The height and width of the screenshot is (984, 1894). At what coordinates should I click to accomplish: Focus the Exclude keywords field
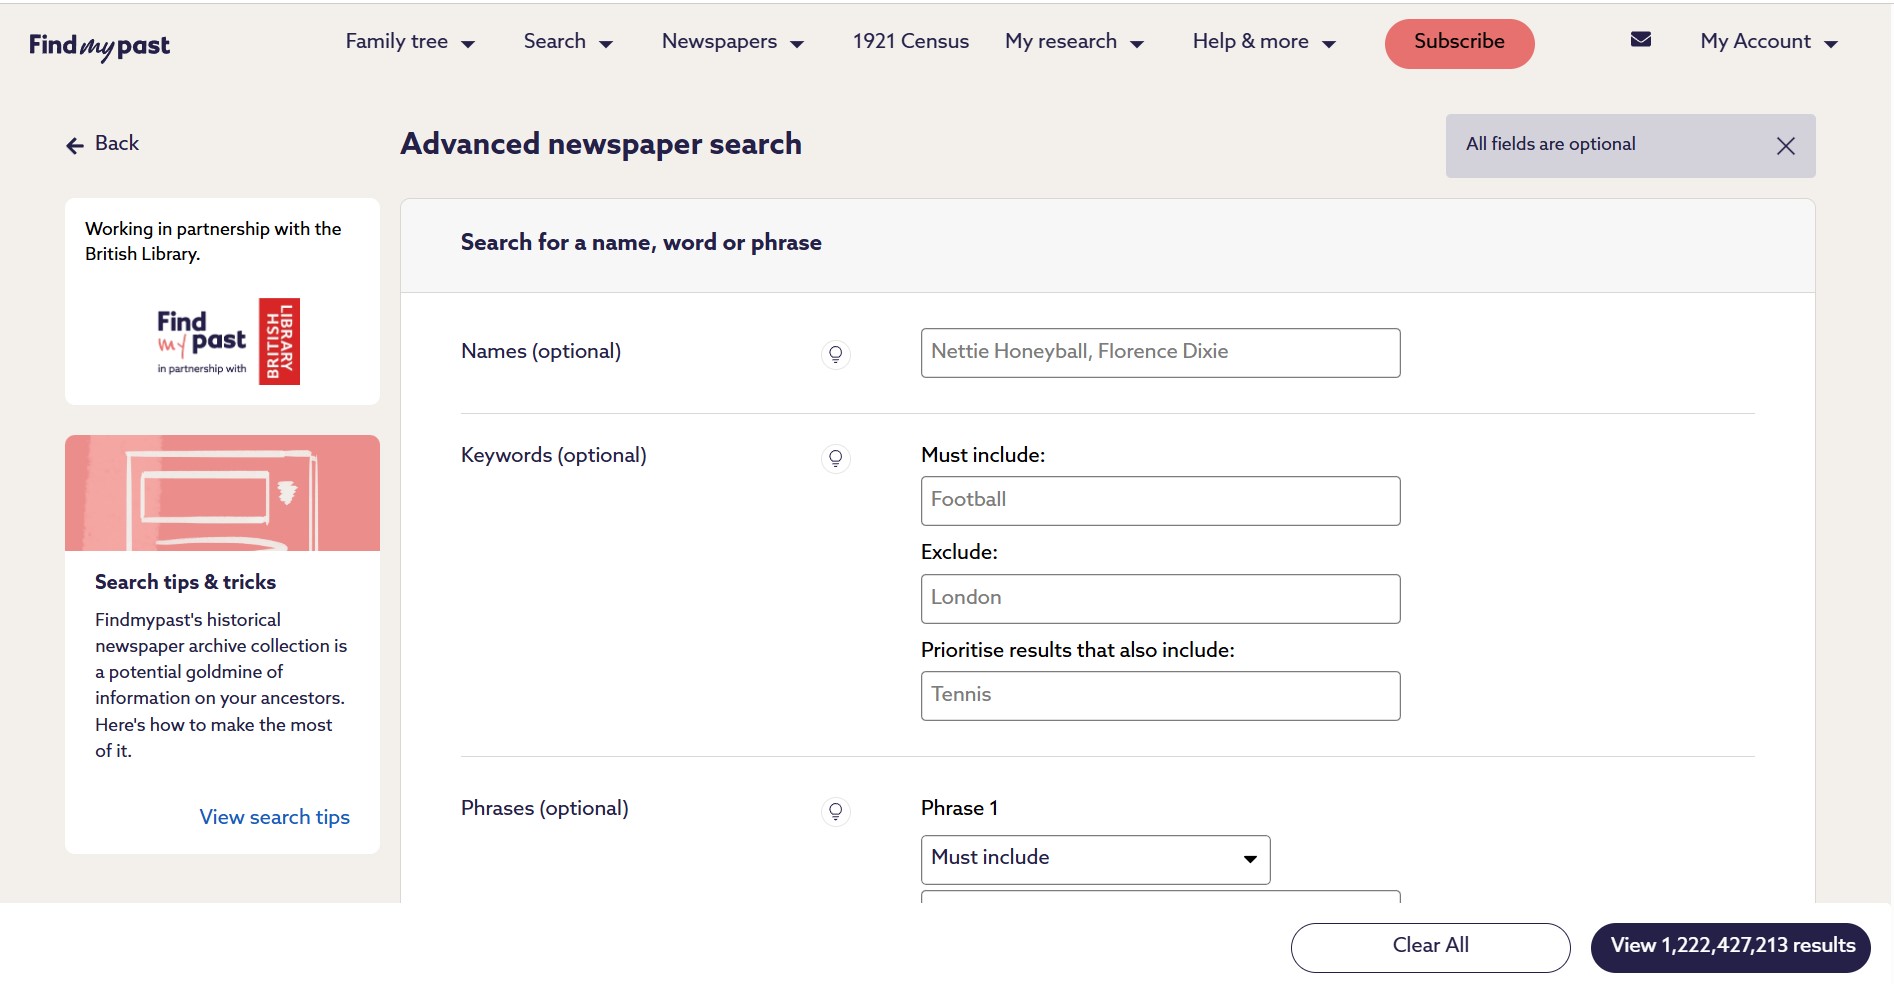click(1160, 598)
